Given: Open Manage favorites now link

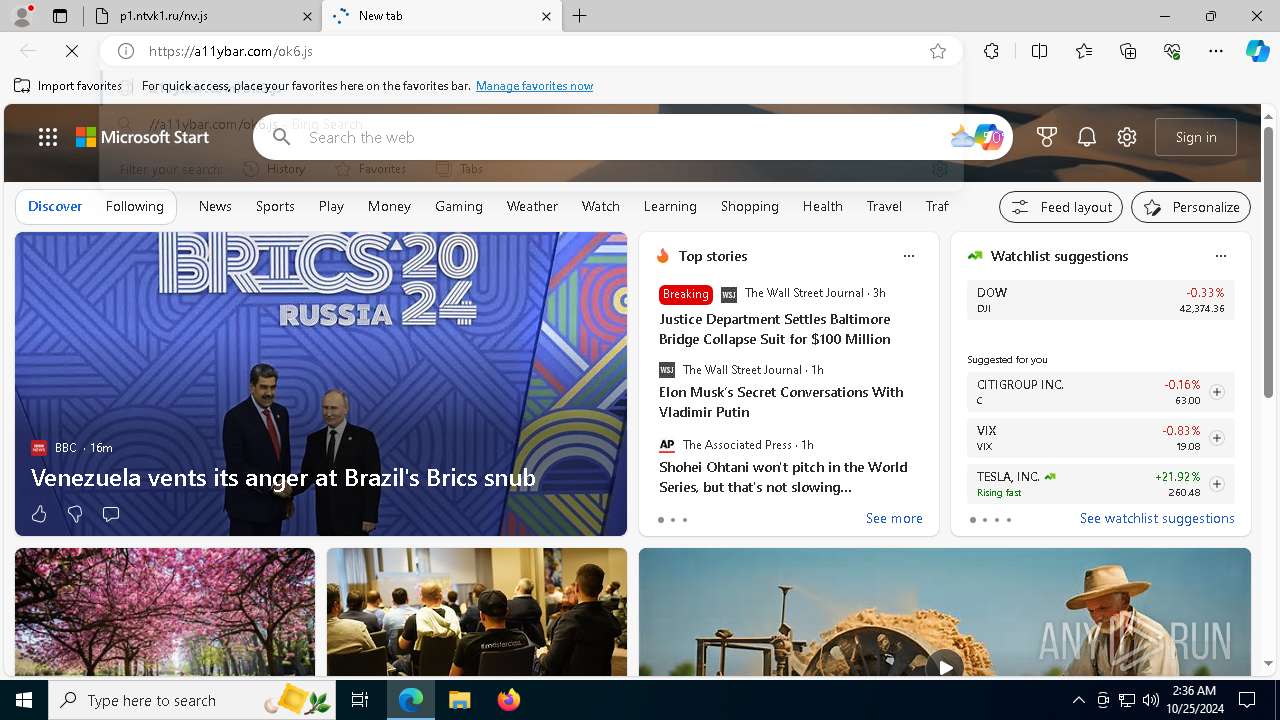Looking at the screenshot, I should tap(534, 86).
